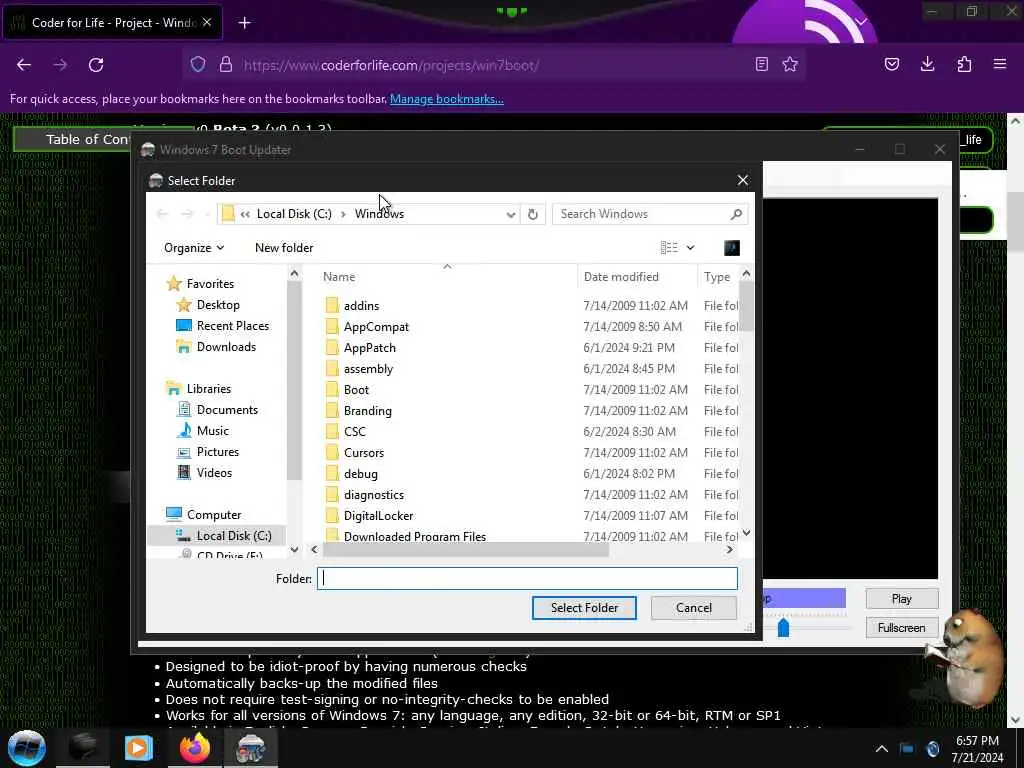1024x768 pixels.
Task: Select the Cursors folder
Action: click(x=364, y=453)
